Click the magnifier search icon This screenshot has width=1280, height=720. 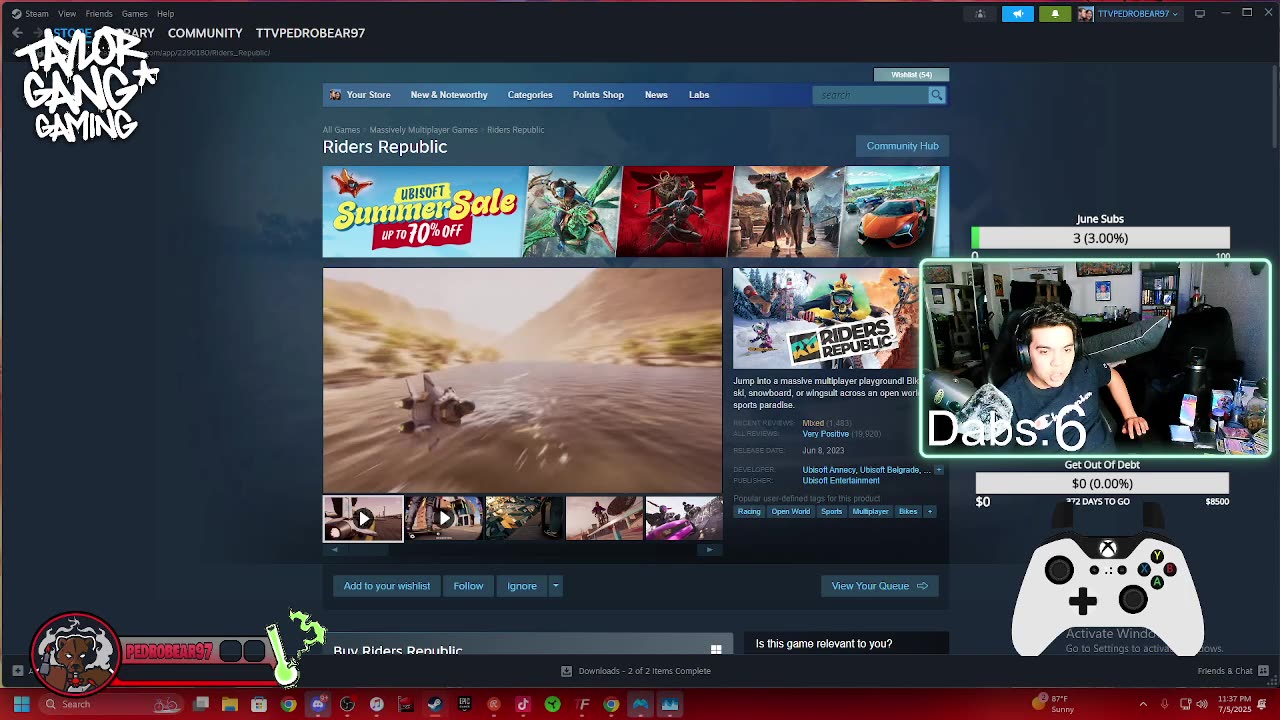click(937, 95)
